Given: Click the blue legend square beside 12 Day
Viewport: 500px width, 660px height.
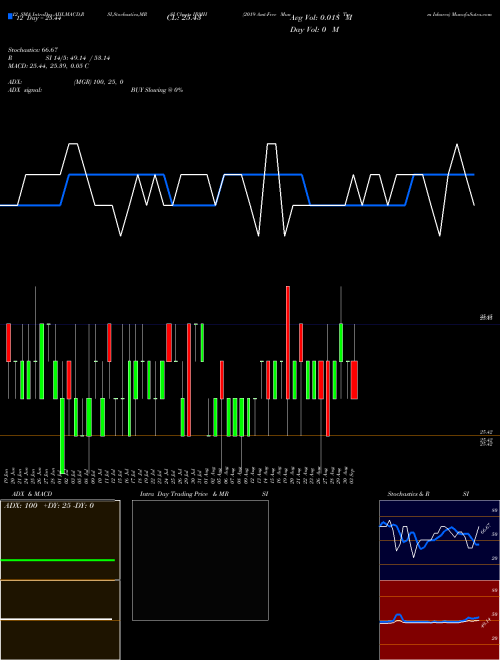Looking at the screenshot, I should pos(10,17).
